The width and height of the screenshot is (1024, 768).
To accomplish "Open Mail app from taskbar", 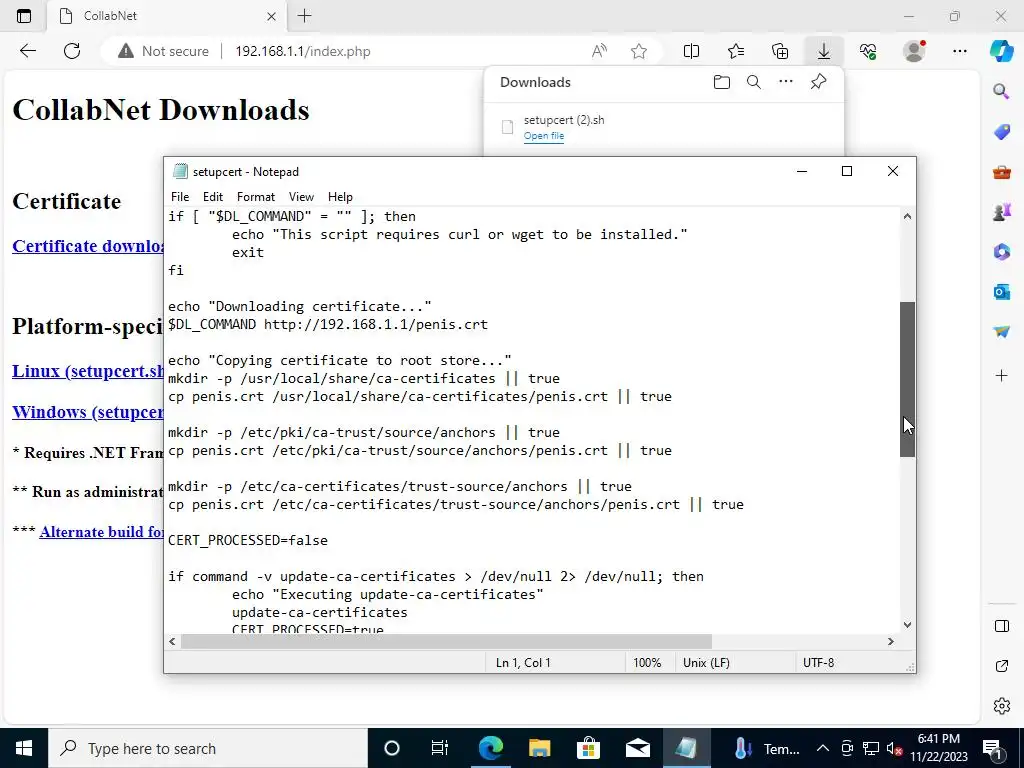I will [637, 748].
